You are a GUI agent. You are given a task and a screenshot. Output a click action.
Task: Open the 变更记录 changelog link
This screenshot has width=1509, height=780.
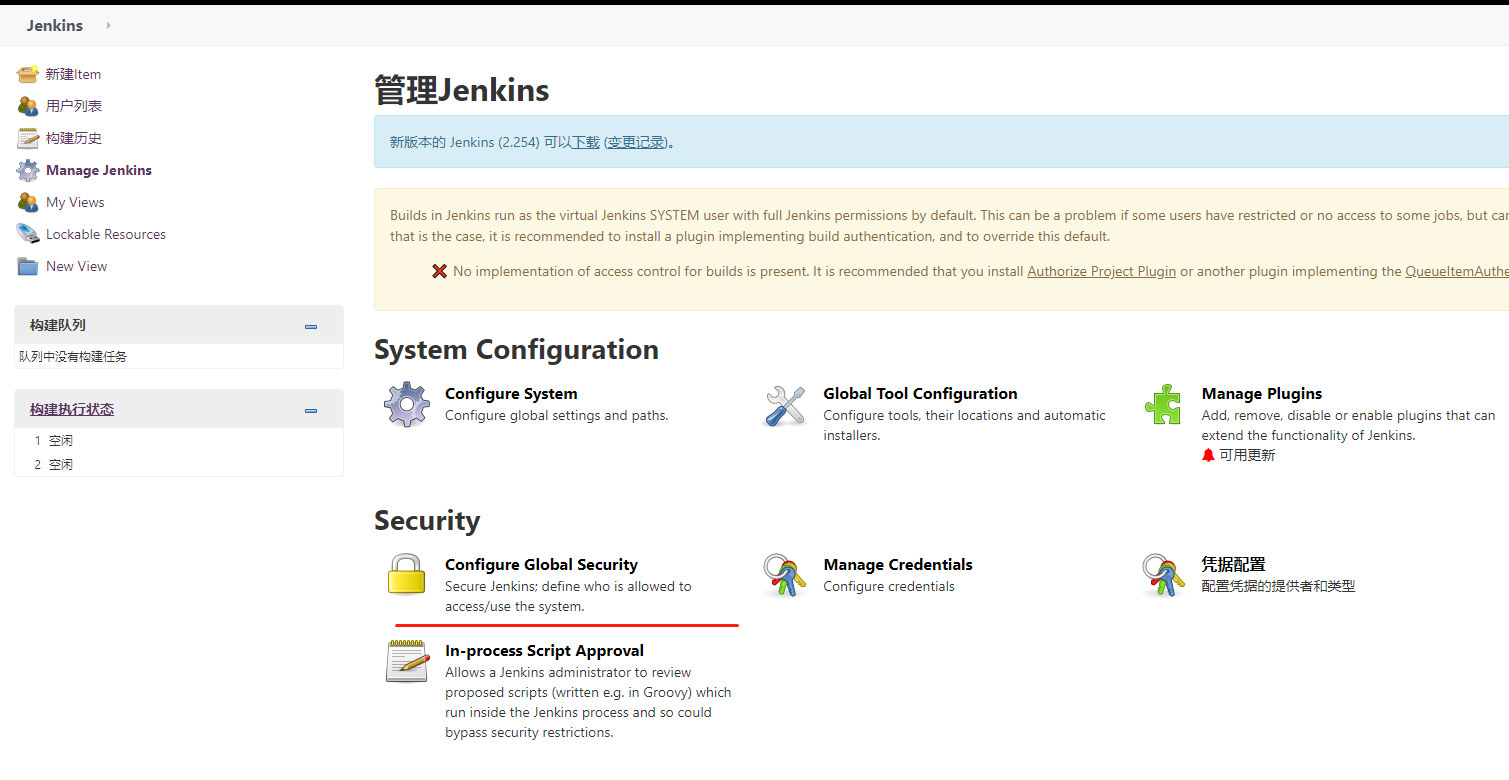pyautogui.click(x=636, y=142)
